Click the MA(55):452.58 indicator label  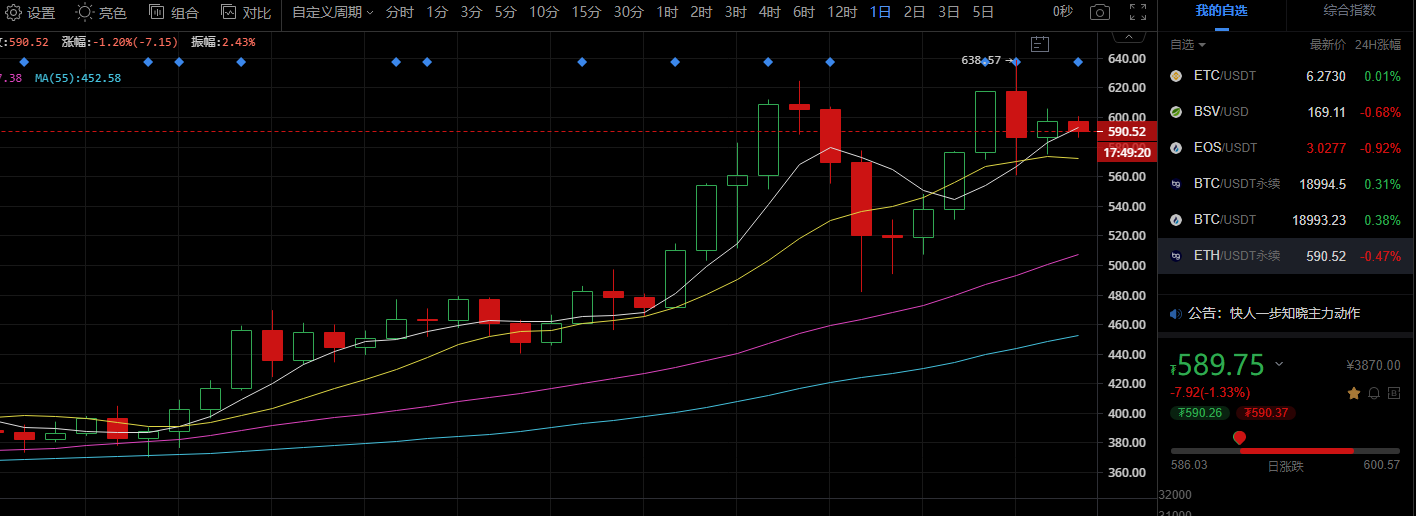(x=78, y=78)
